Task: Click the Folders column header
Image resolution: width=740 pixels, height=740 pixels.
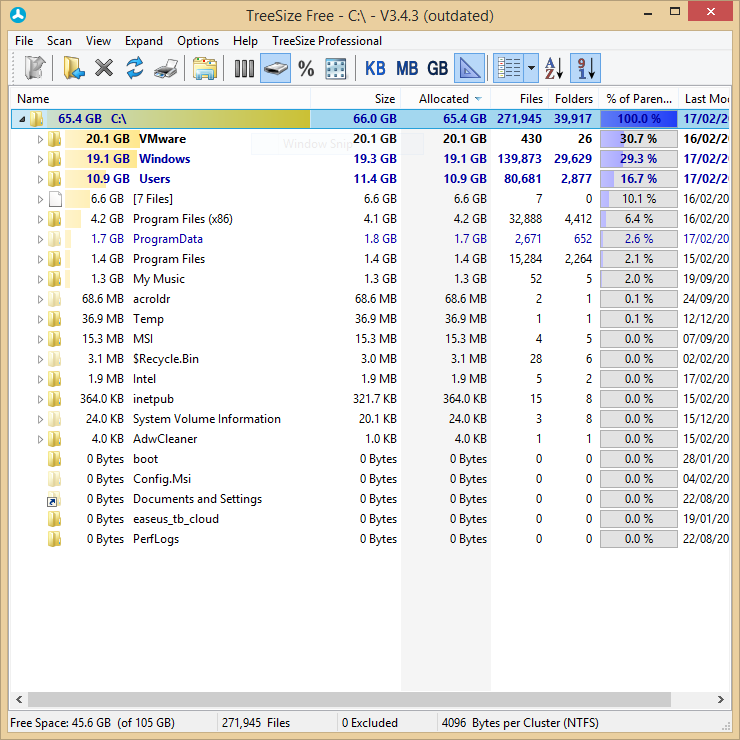Action: pos(573,99)
